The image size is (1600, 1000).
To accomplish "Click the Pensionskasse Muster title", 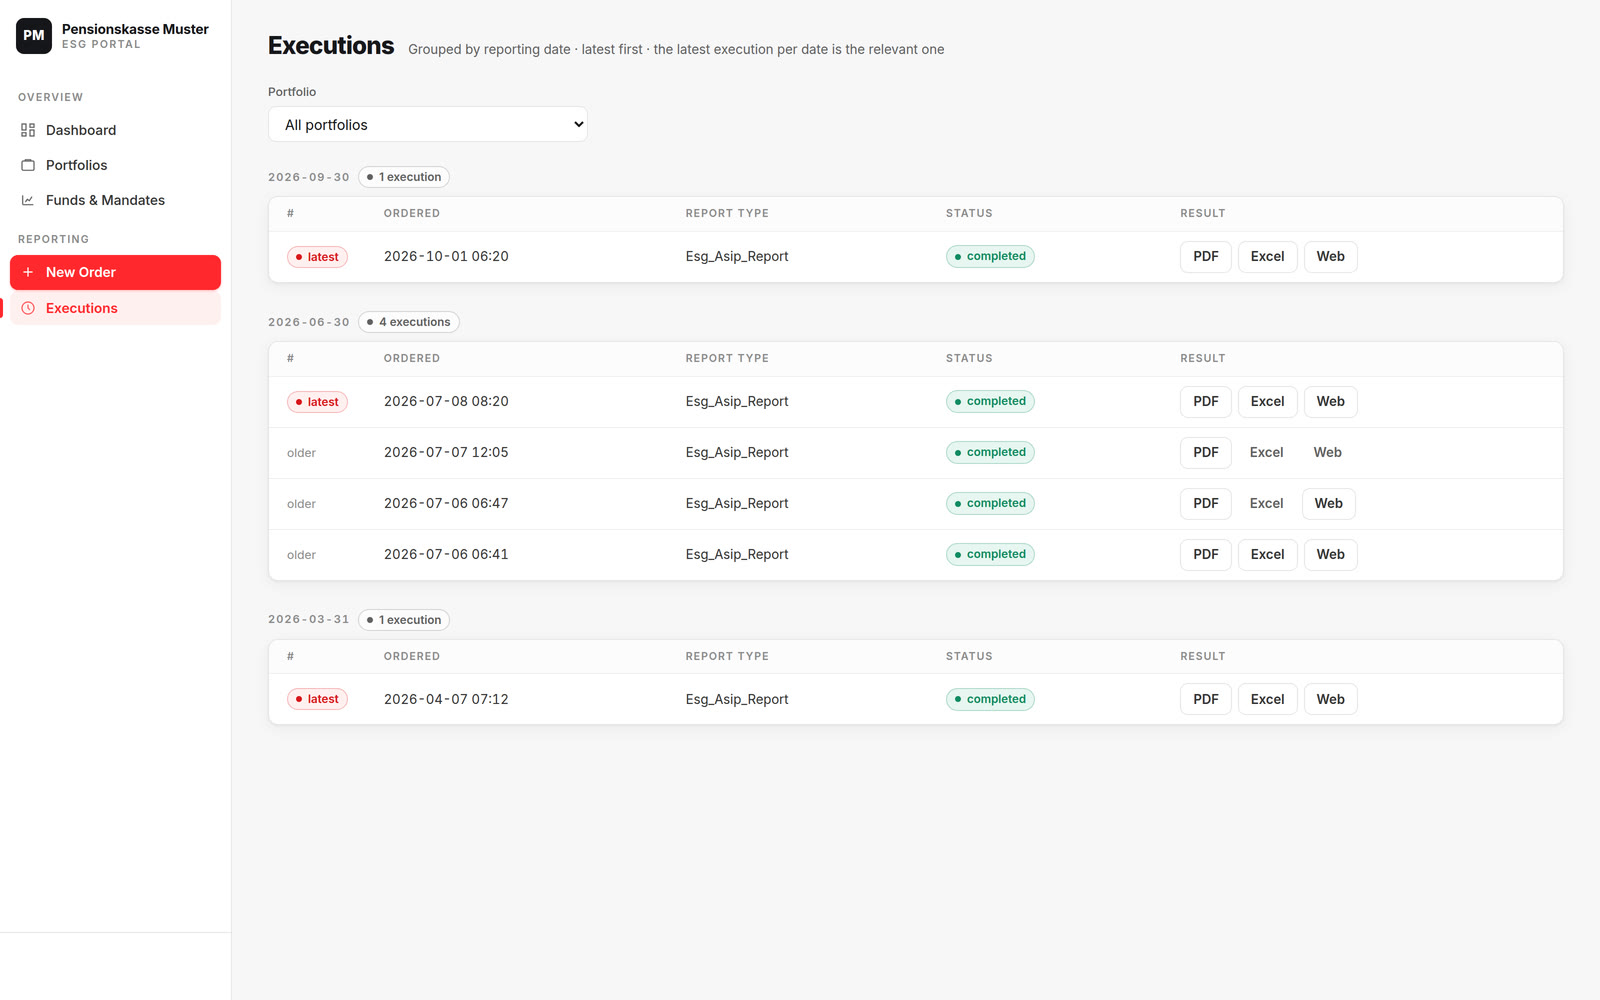I will point(135,29).
